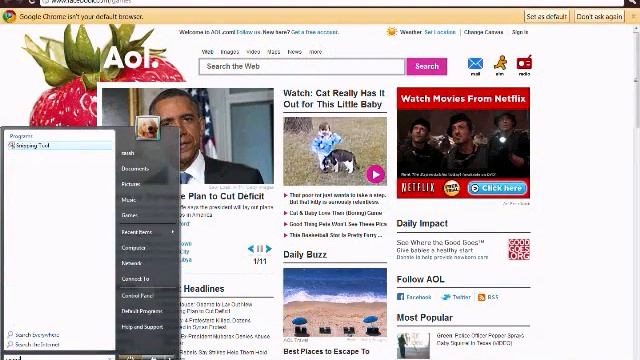Open Plan to Cut Deficit headline
Viewport: 640px width, 360px height.
(222, 196)
